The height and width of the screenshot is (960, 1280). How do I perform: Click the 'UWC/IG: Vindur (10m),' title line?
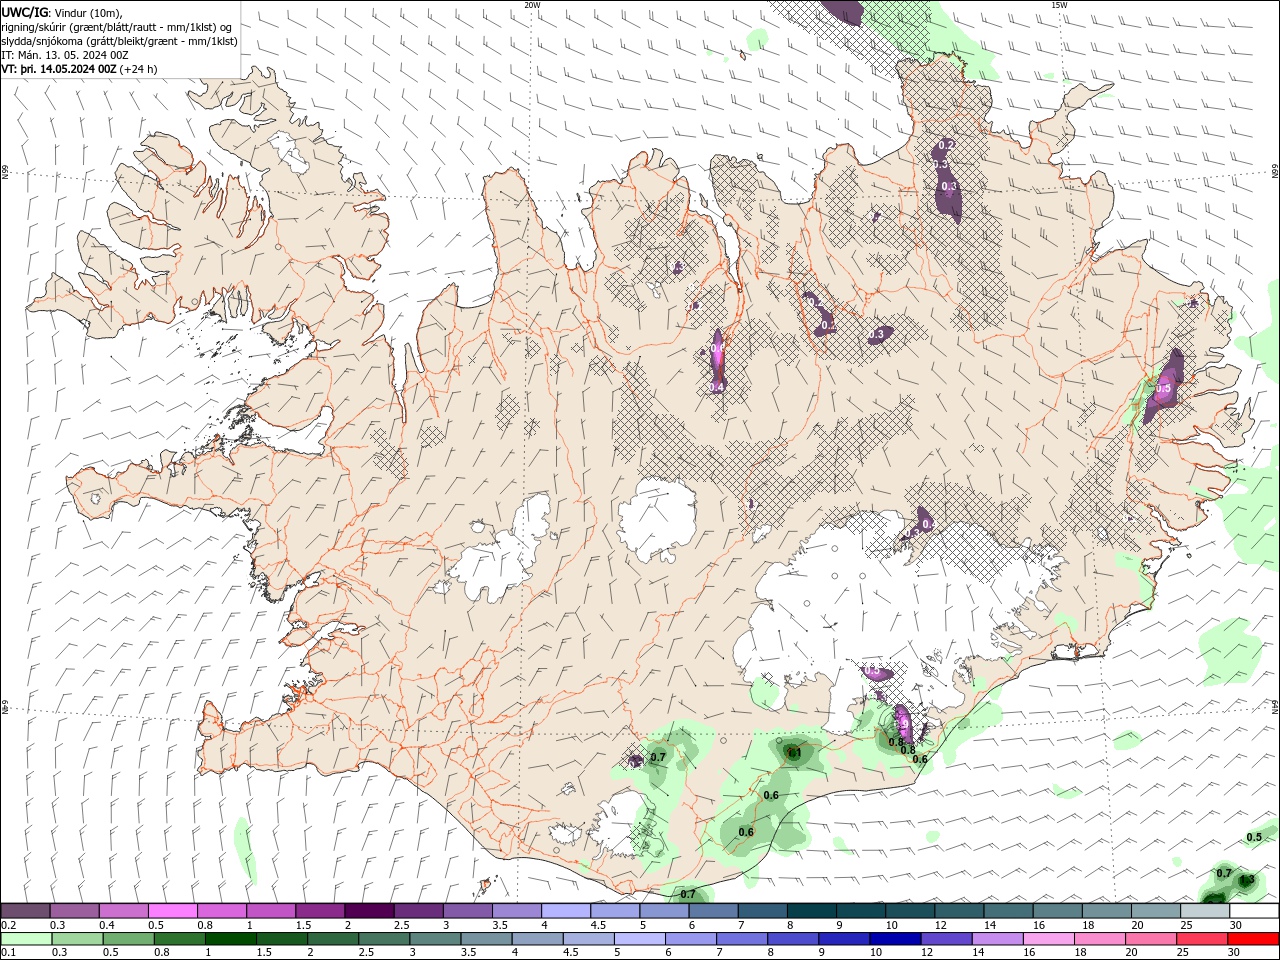[x=62, y=12]
